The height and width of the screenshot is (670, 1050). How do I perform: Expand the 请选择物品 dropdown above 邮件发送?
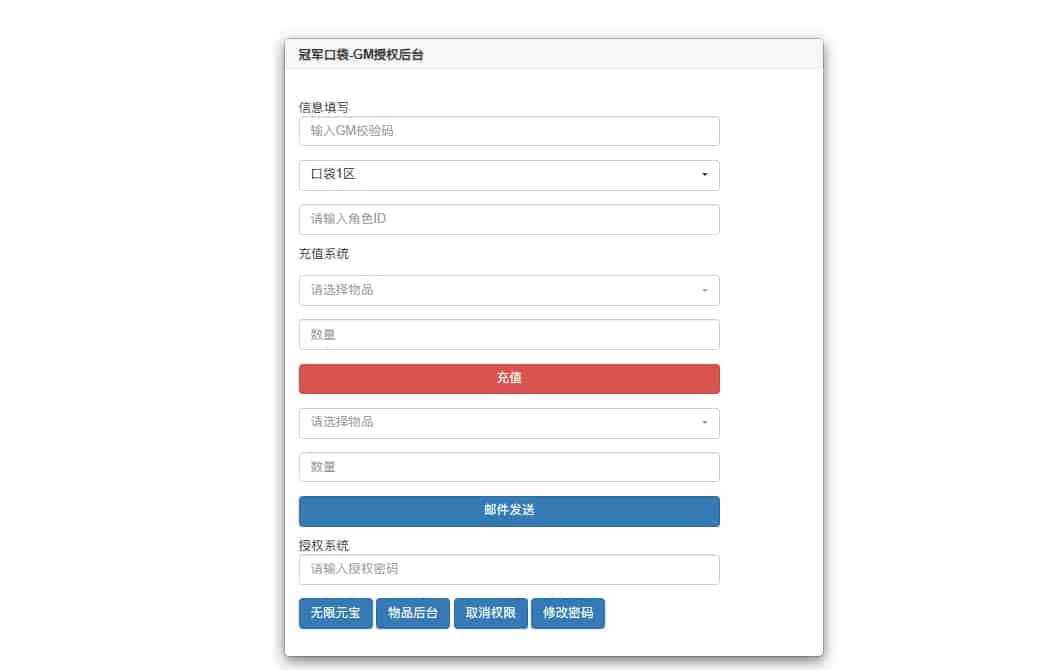coord(508,422)
